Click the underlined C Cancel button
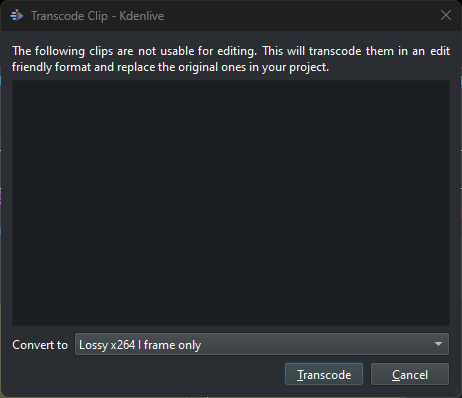The image size is (462, 398). tap(410, 374)
